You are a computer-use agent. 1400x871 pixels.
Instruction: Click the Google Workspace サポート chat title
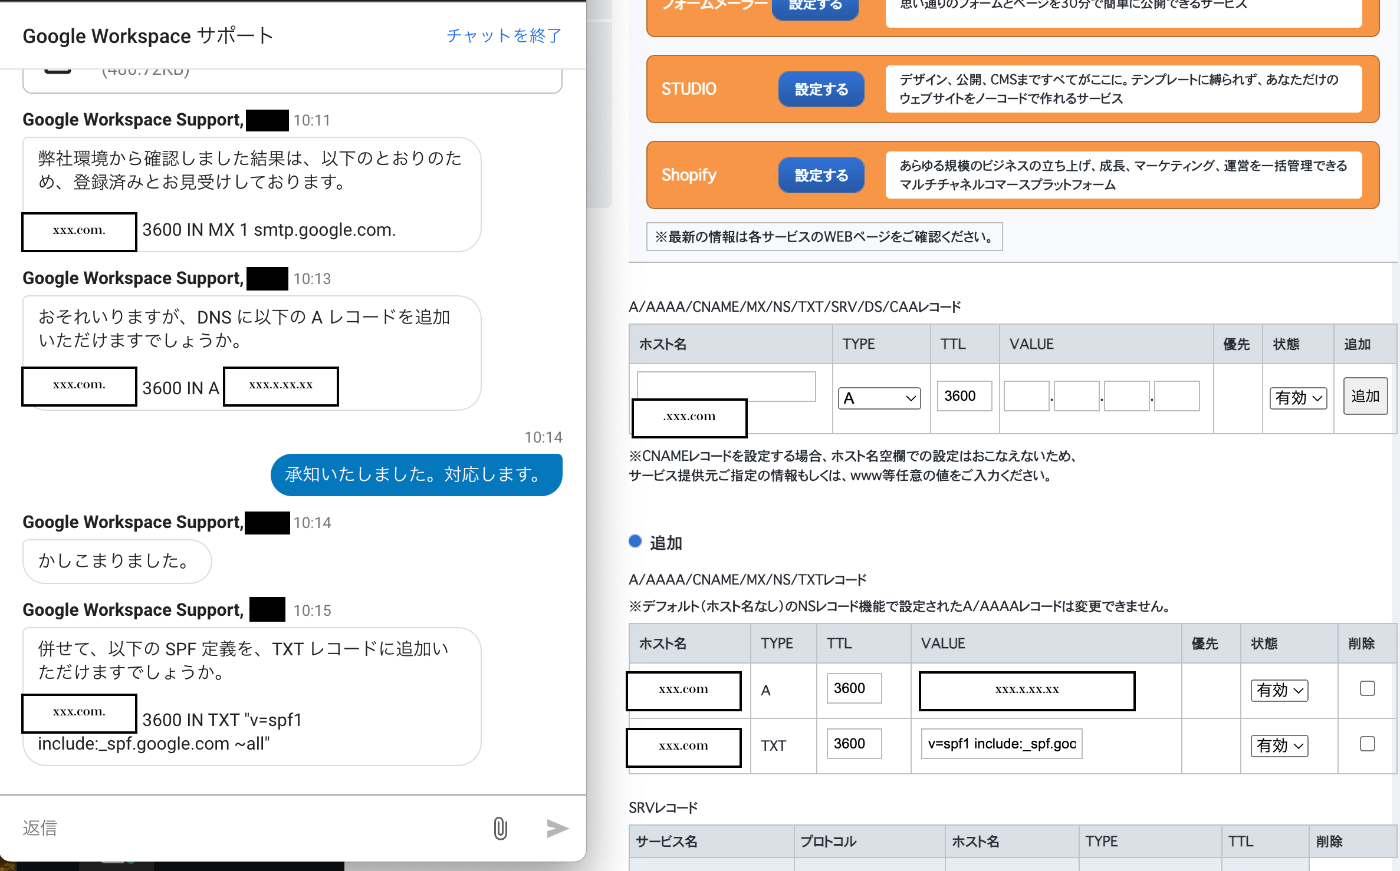148,36
